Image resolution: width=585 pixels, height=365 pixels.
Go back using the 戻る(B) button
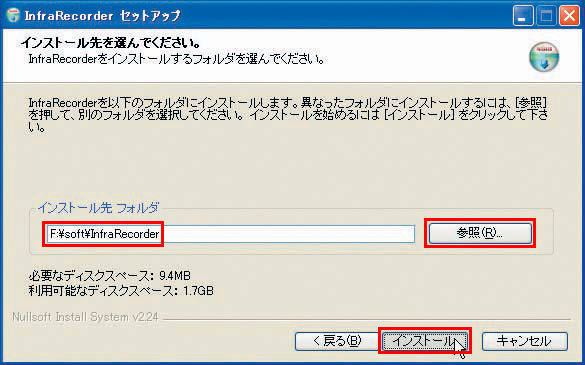click(337, 341)
